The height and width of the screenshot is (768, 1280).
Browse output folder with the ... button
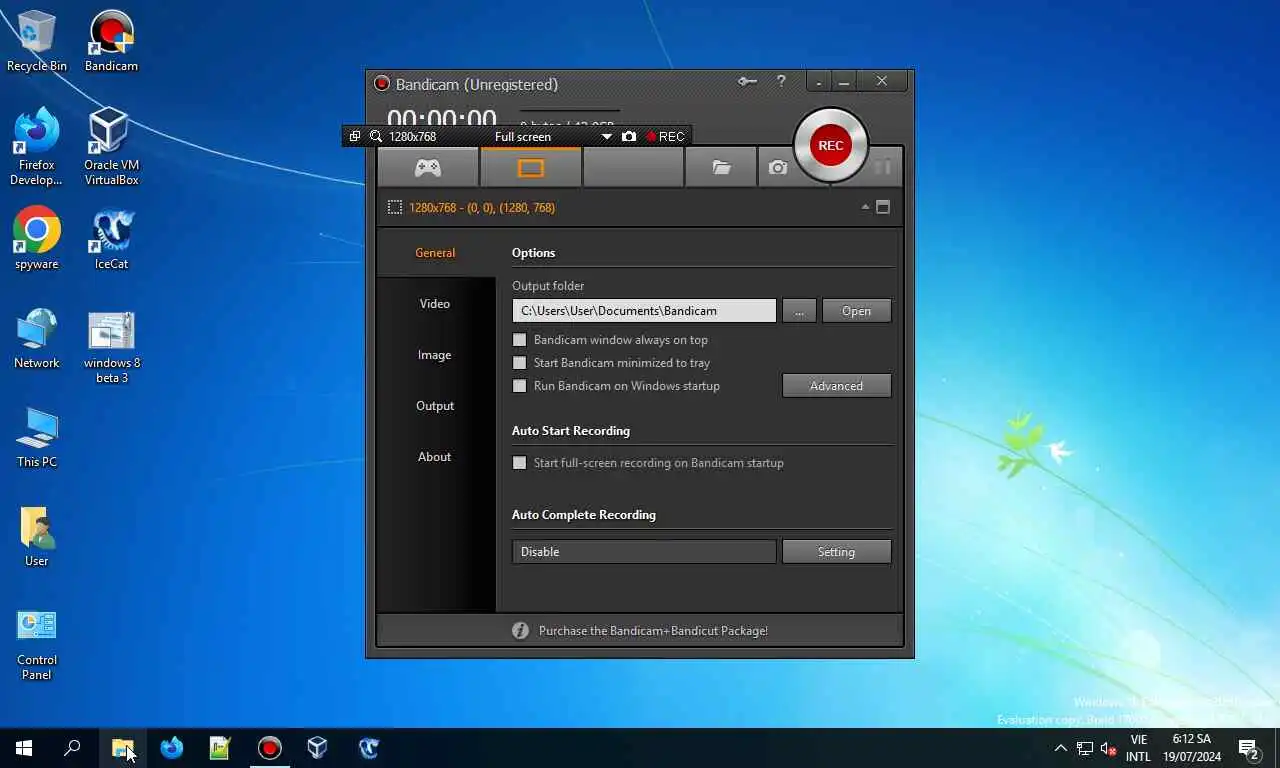pos(799,311)
